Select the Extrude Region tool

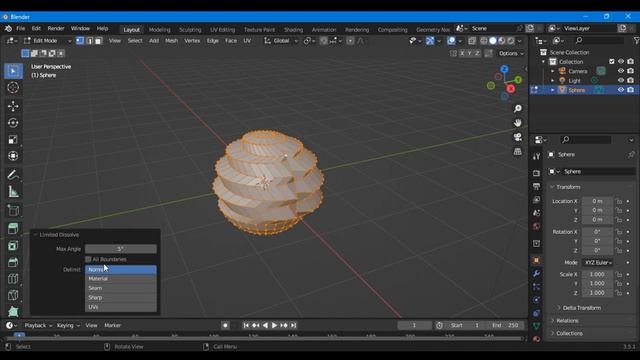pyautogui.click(x=13, y=229)
